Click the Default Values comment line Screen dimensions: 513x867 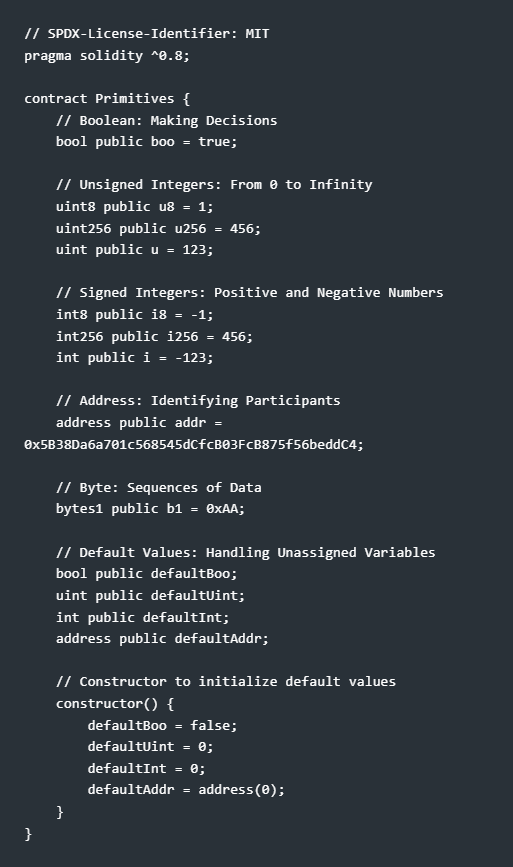(245, 552)
